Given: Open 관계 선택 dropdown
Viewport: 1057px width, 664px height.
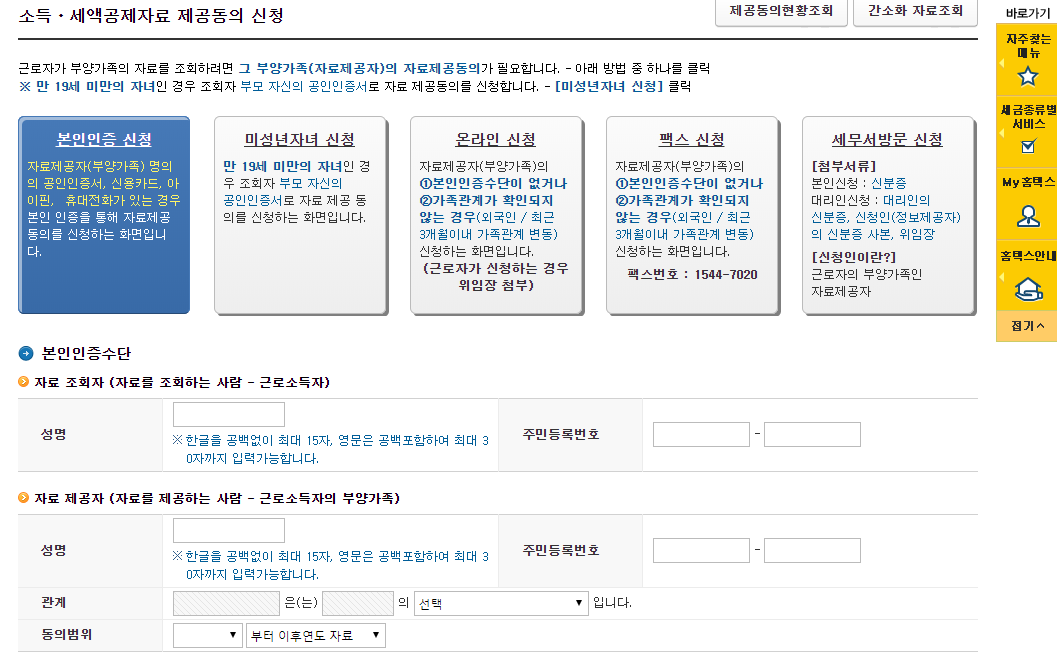Looking at the screenshot, I should click(x=501, y=603).
